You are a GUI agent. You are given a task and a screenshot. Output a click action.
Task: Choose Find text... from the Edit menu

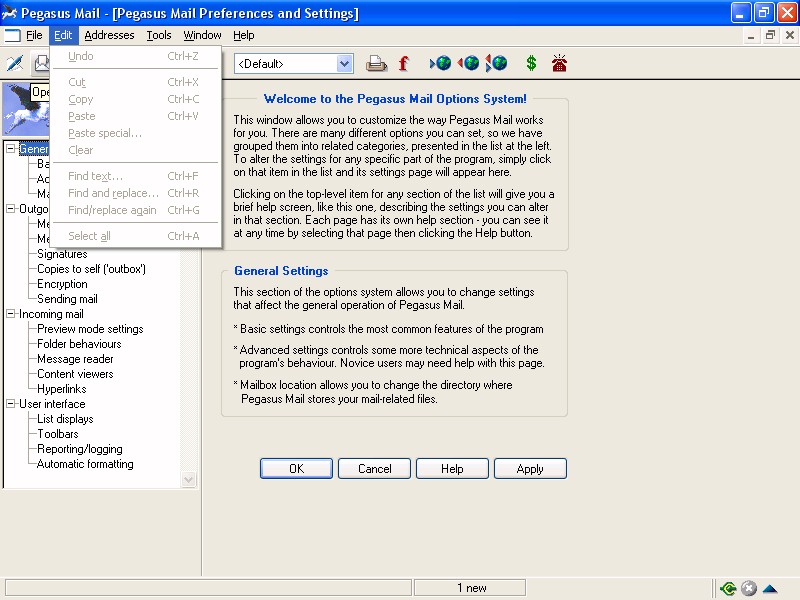tap(136, 176)
